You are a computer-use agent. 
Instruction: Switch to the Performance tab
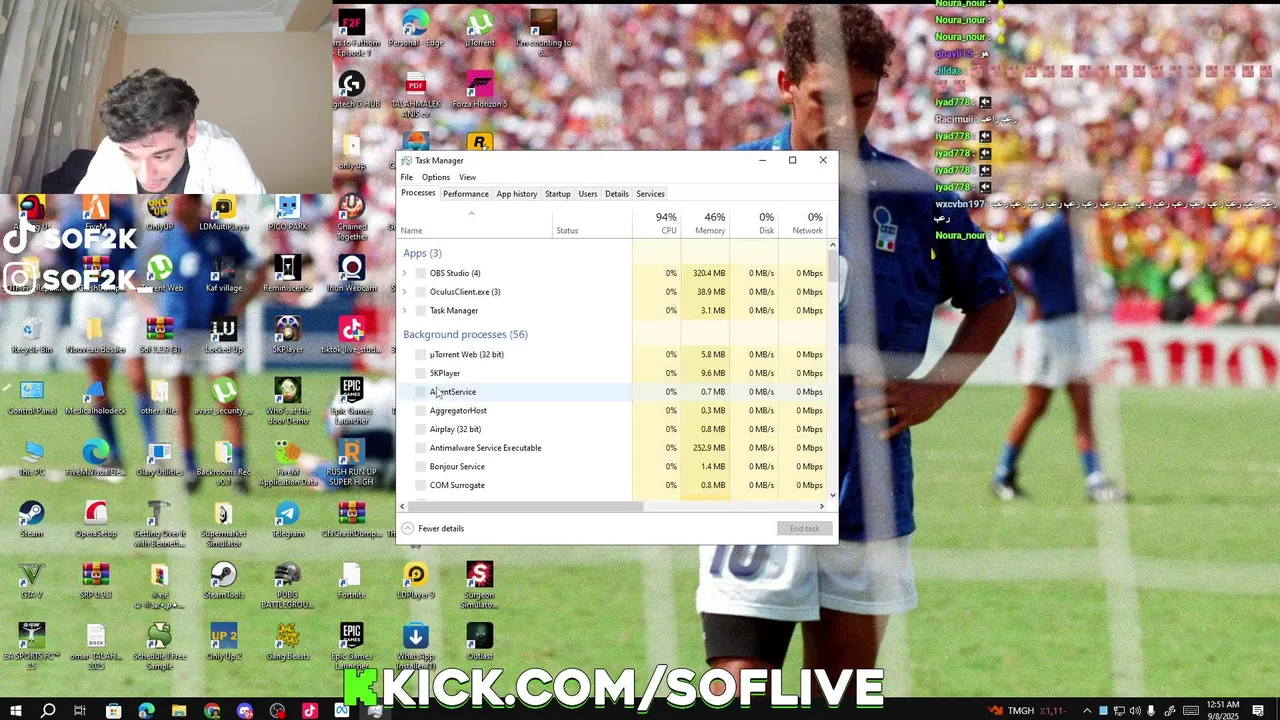coord(466,194)
